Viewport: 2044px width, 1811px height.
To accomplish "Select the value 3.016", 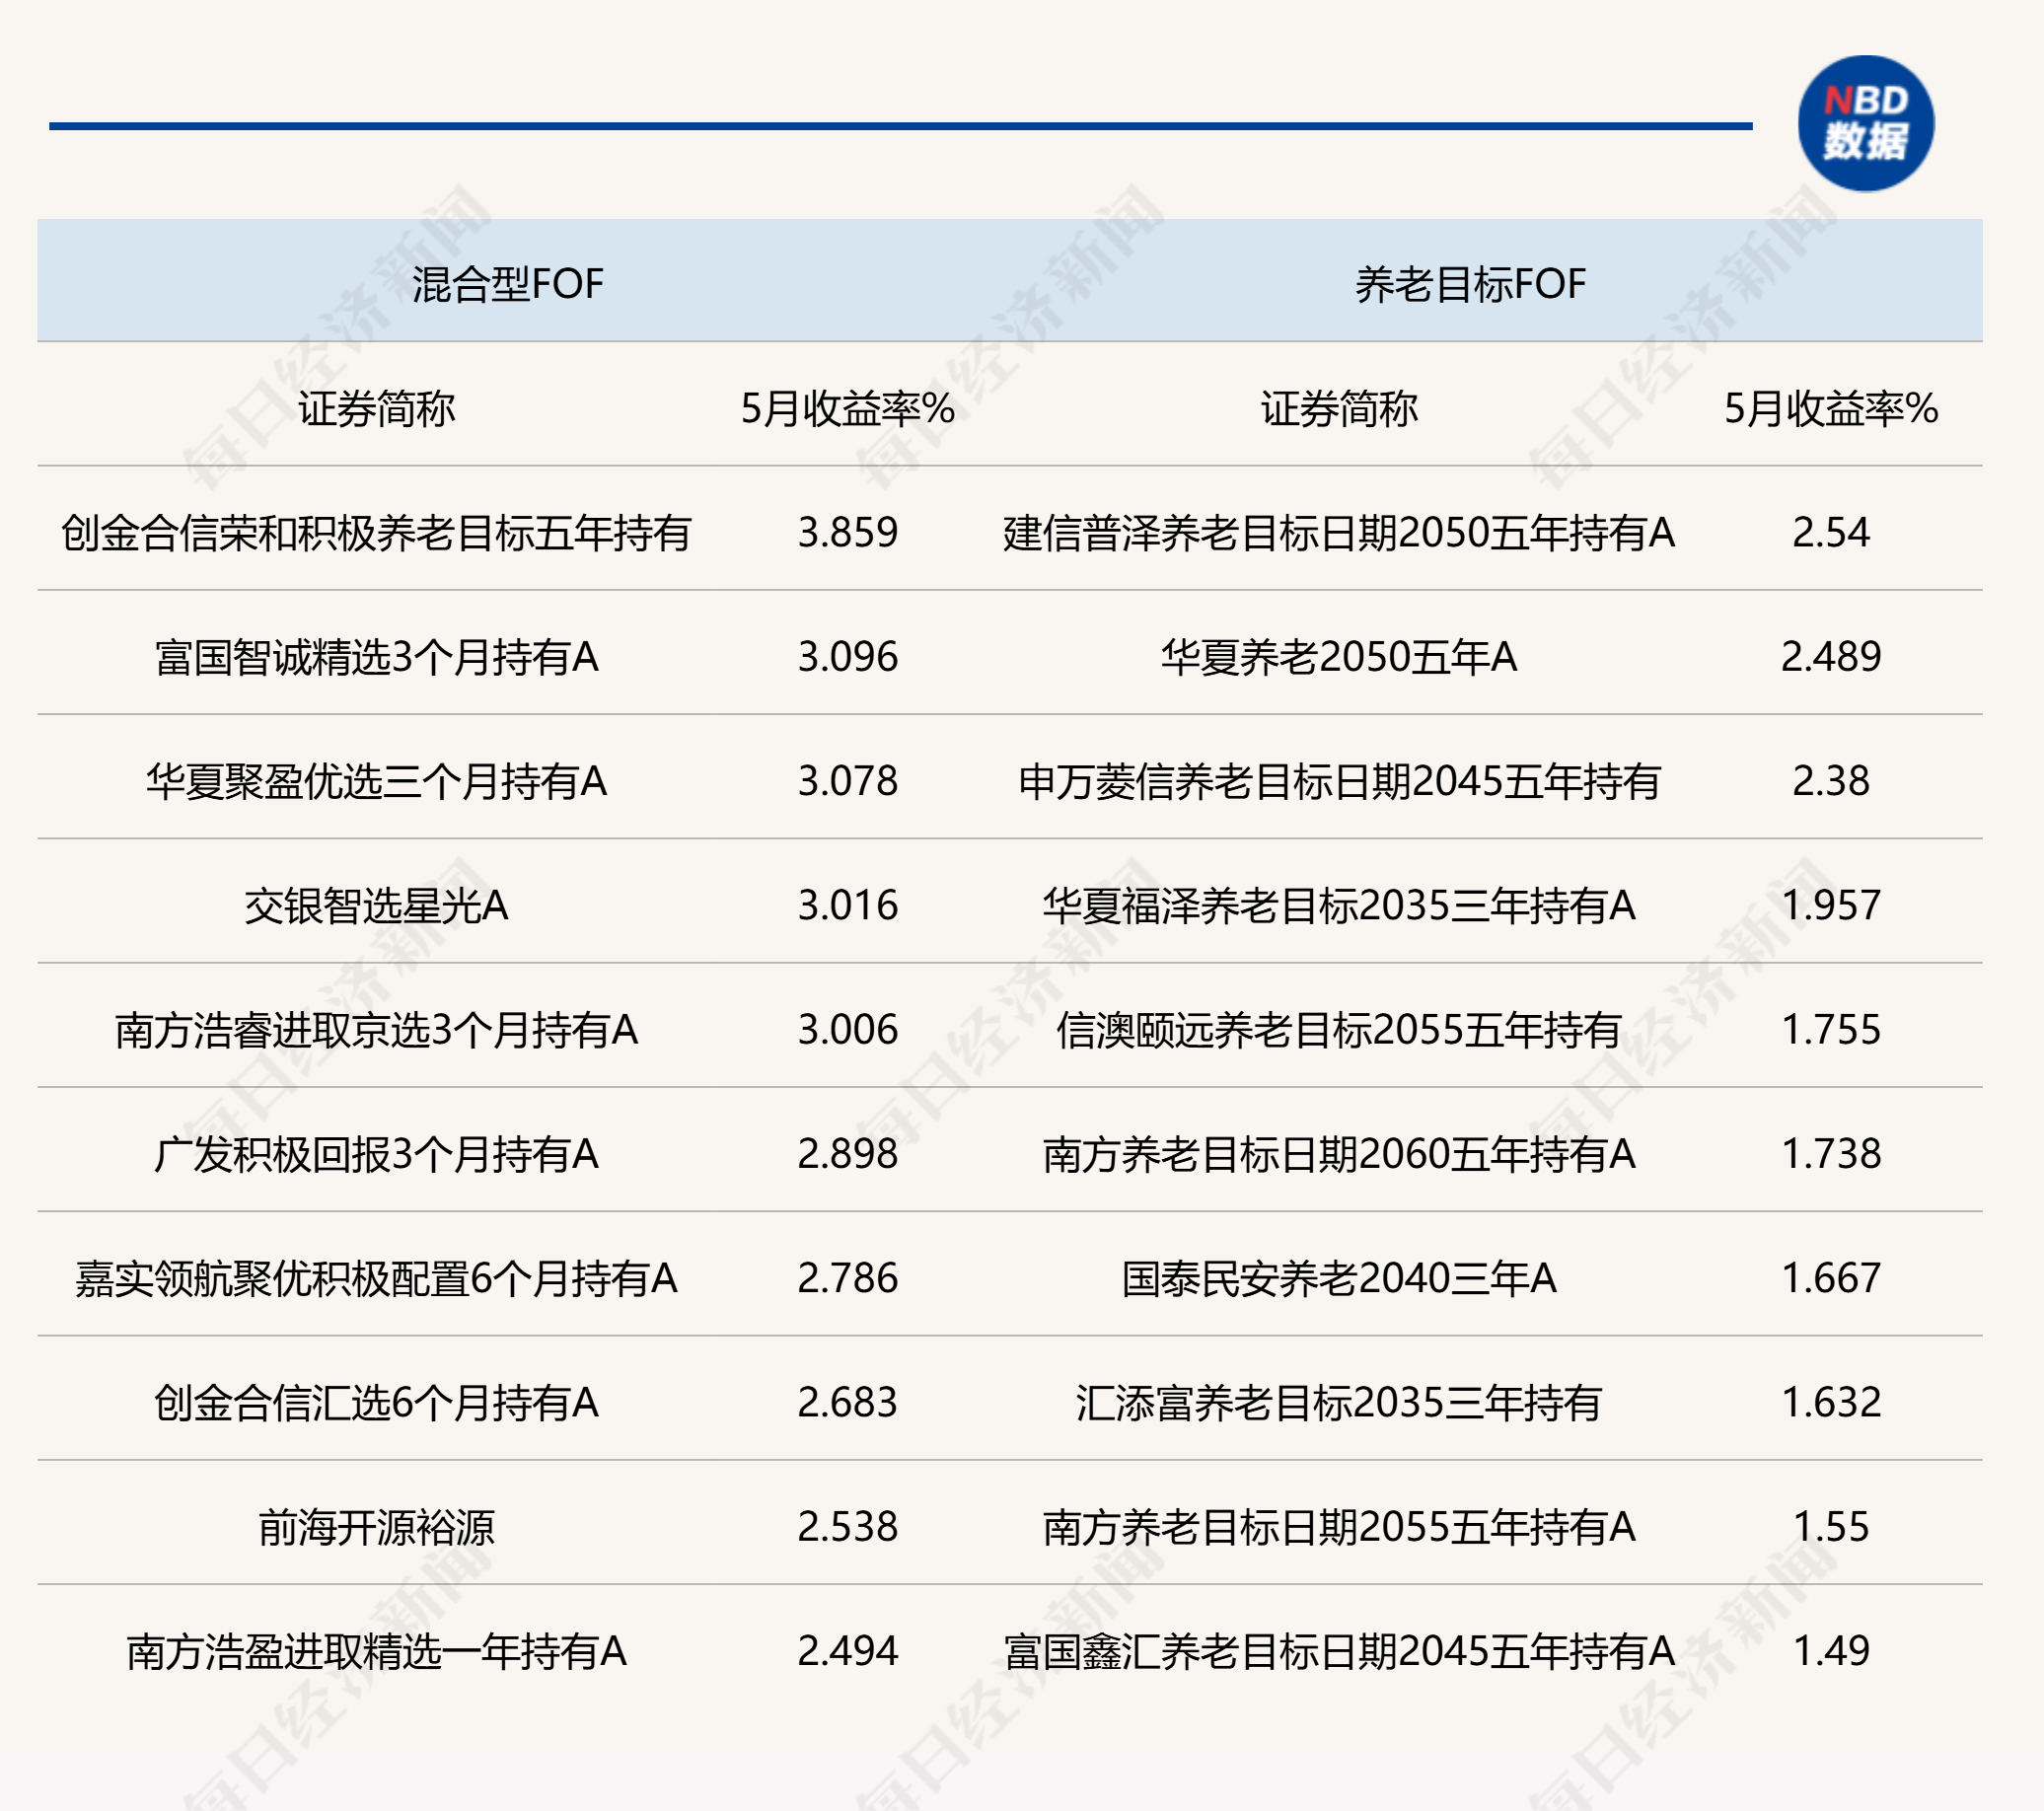I will pos(848,905).
